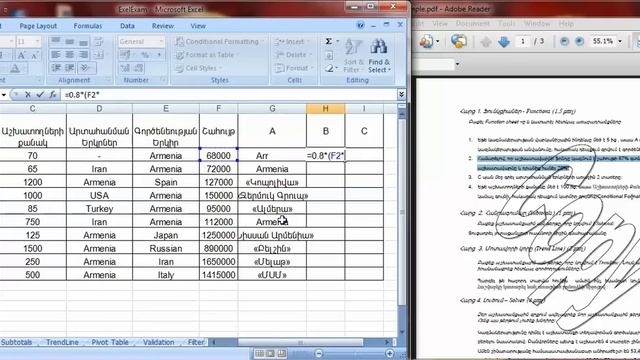The width and height of the screenshot is (640, 360).
Task: Click the Decrease Indent icon
Action: [x=56, y=68]
